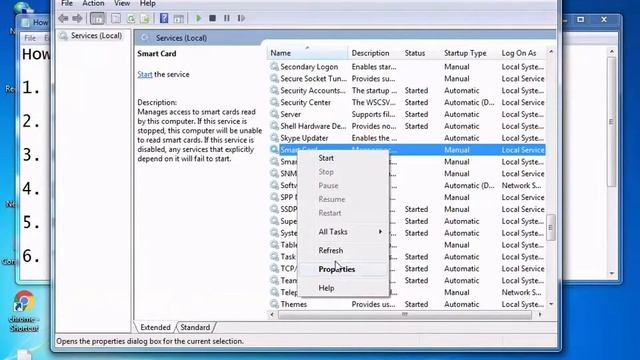Click gear icon of Shell Hardware Detection

(x=274, y=126)
